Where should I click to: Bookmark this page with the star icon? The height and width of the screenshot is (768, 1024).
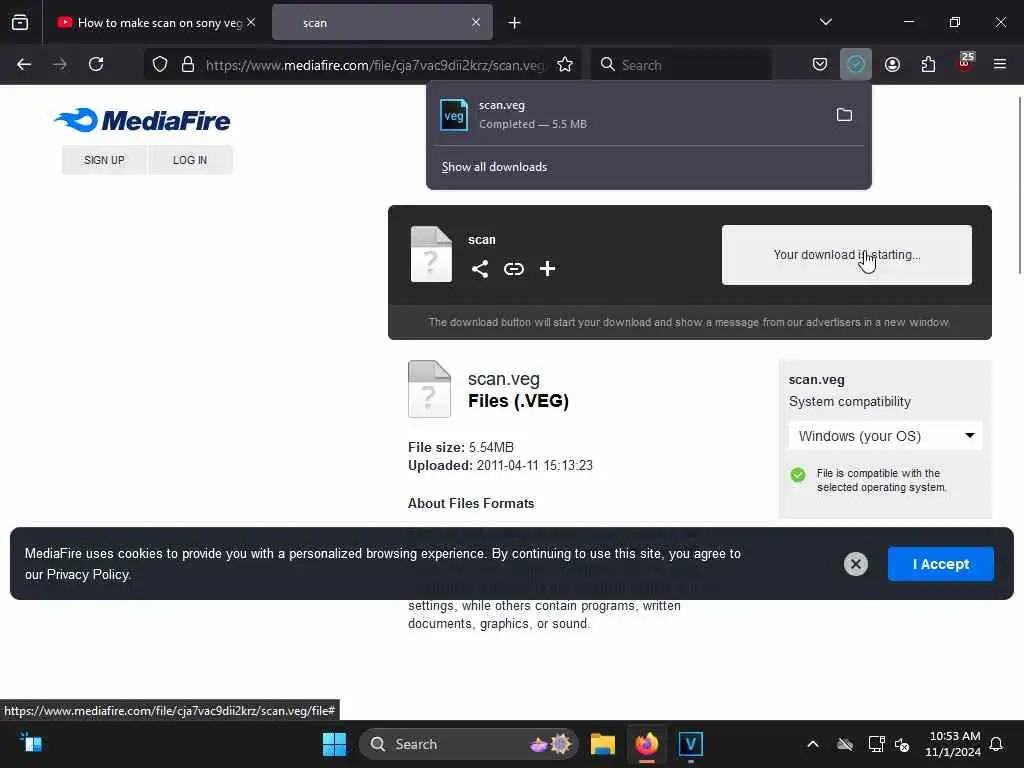tap(565, 64)
